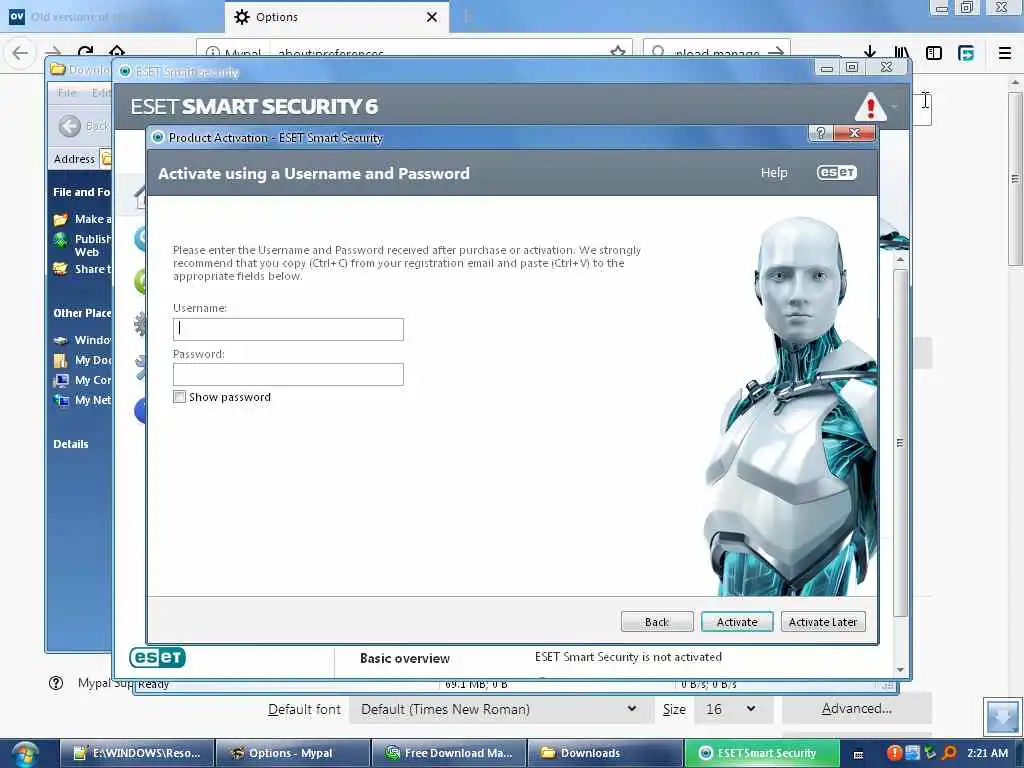1024x768 pixels.
Task: Click the green check tray icon
Action: [930, 753]
